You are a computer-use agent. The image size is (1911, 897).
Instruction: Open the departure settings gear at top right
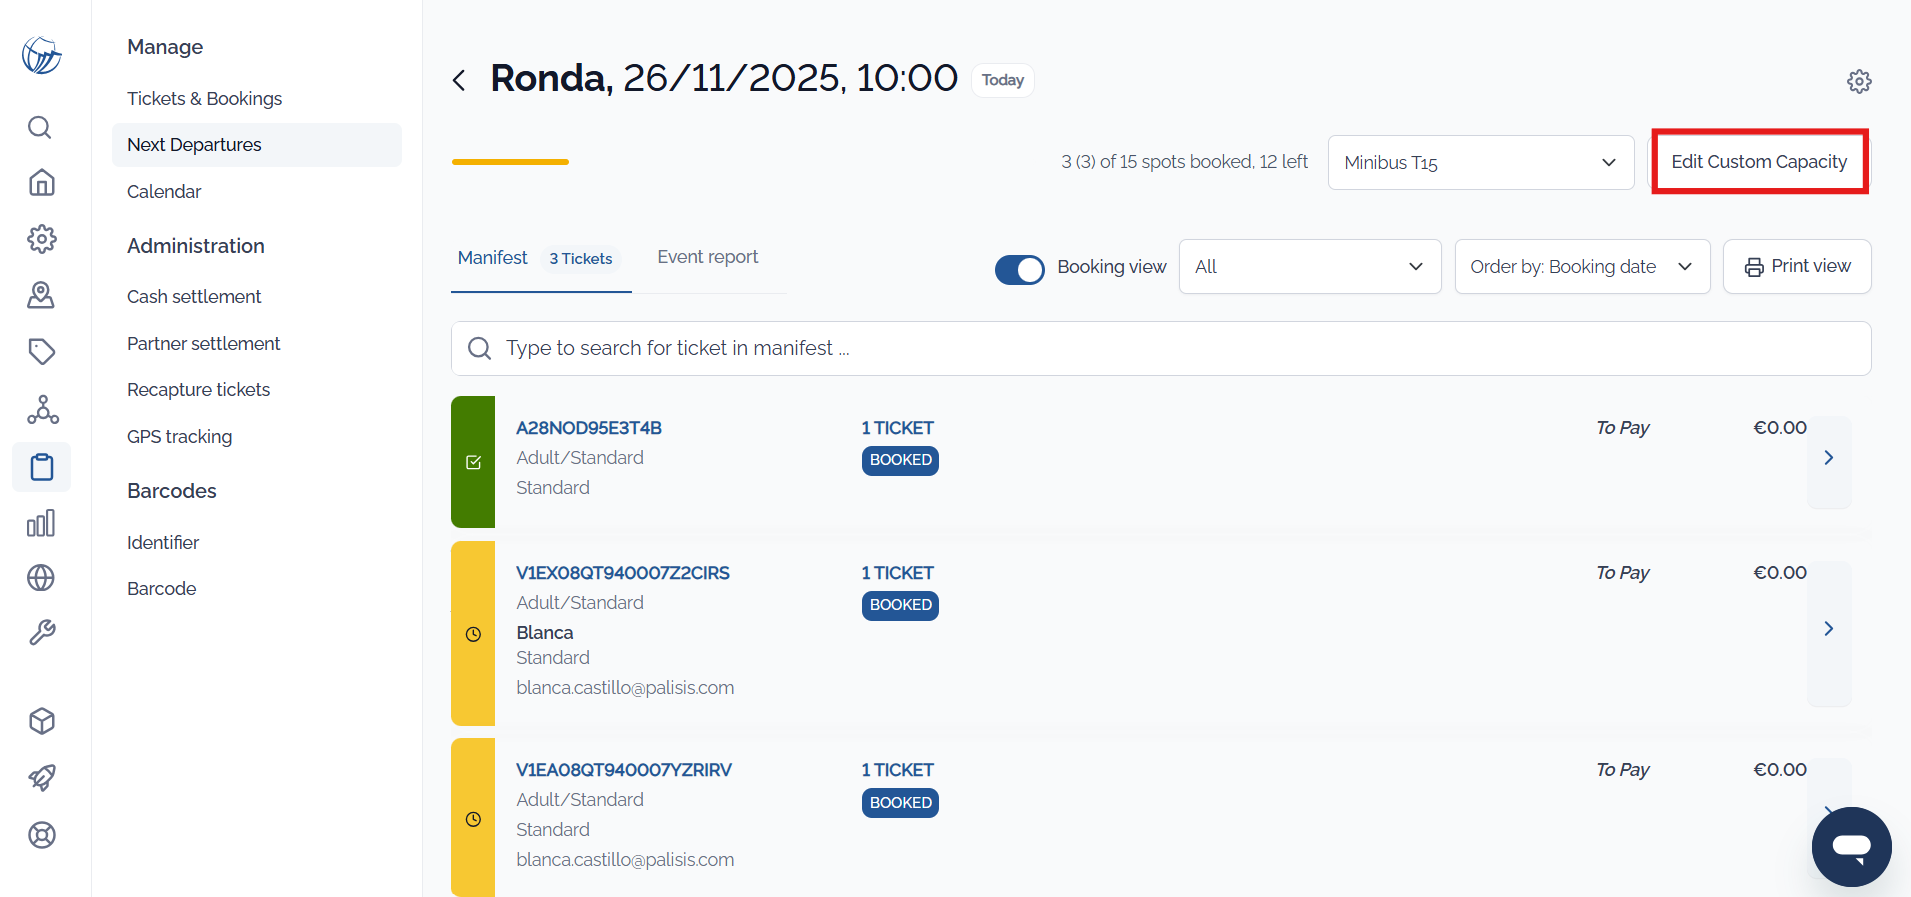coord(1859,81)
